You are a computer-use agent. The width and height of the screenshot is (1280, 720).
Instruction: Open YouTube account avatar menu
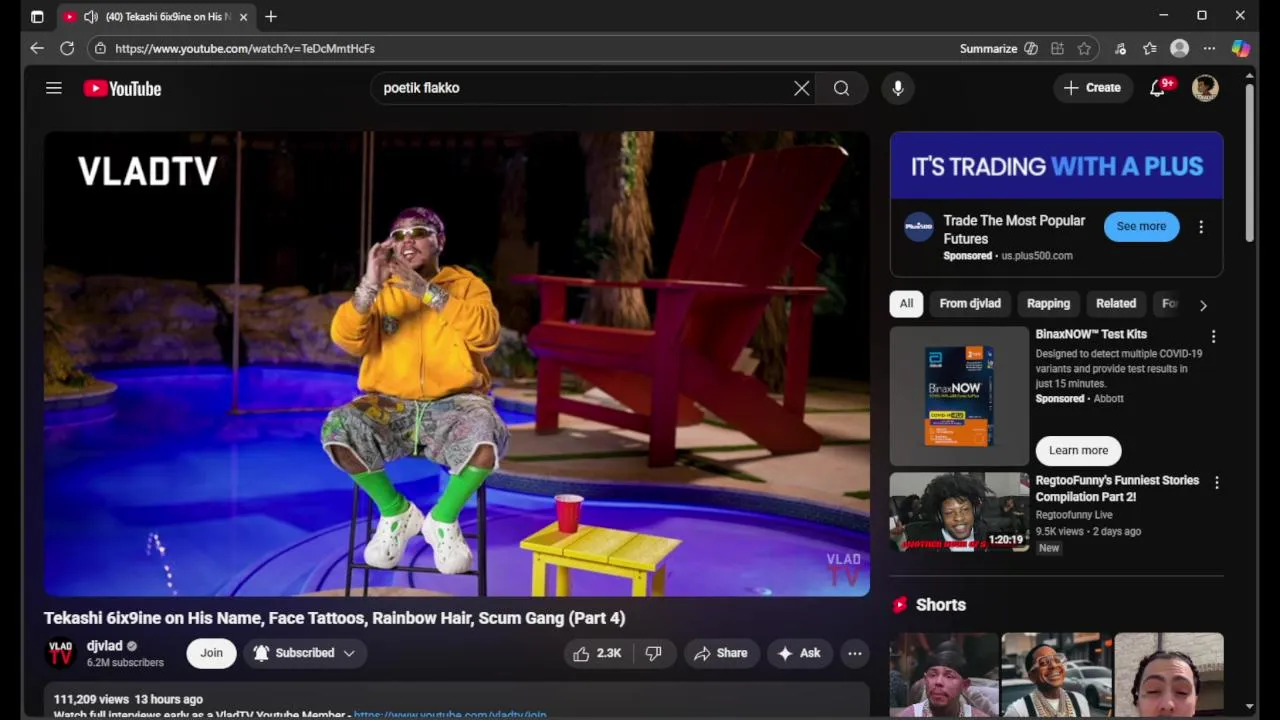[x=1205, y=88]
